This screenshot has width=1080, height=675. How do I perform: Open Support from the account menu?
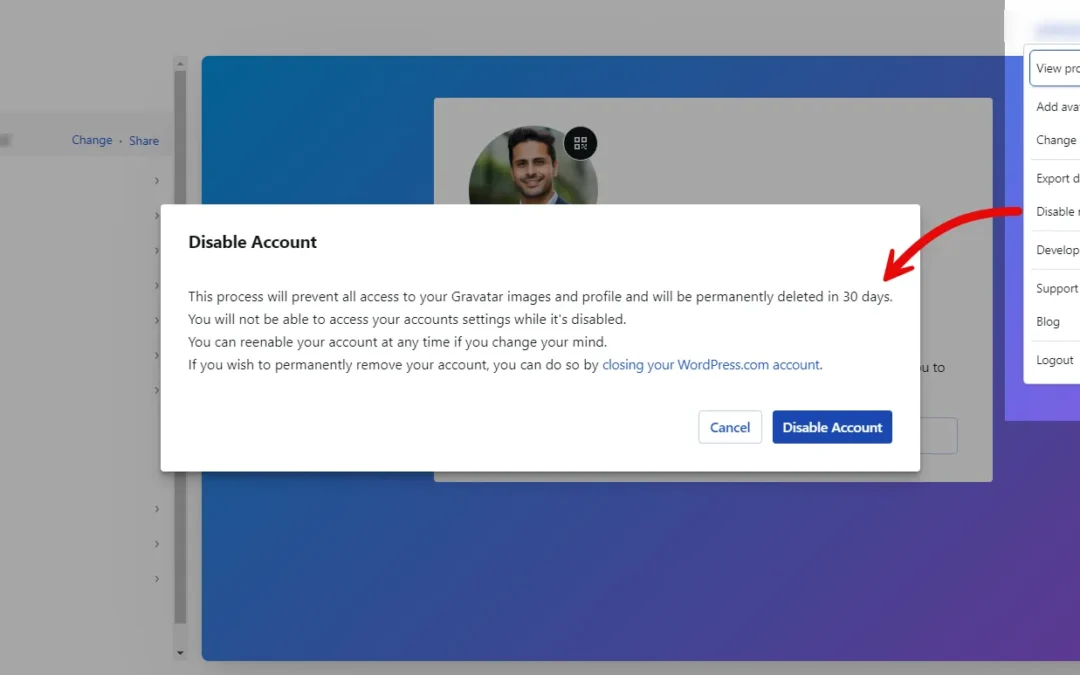1057,289
